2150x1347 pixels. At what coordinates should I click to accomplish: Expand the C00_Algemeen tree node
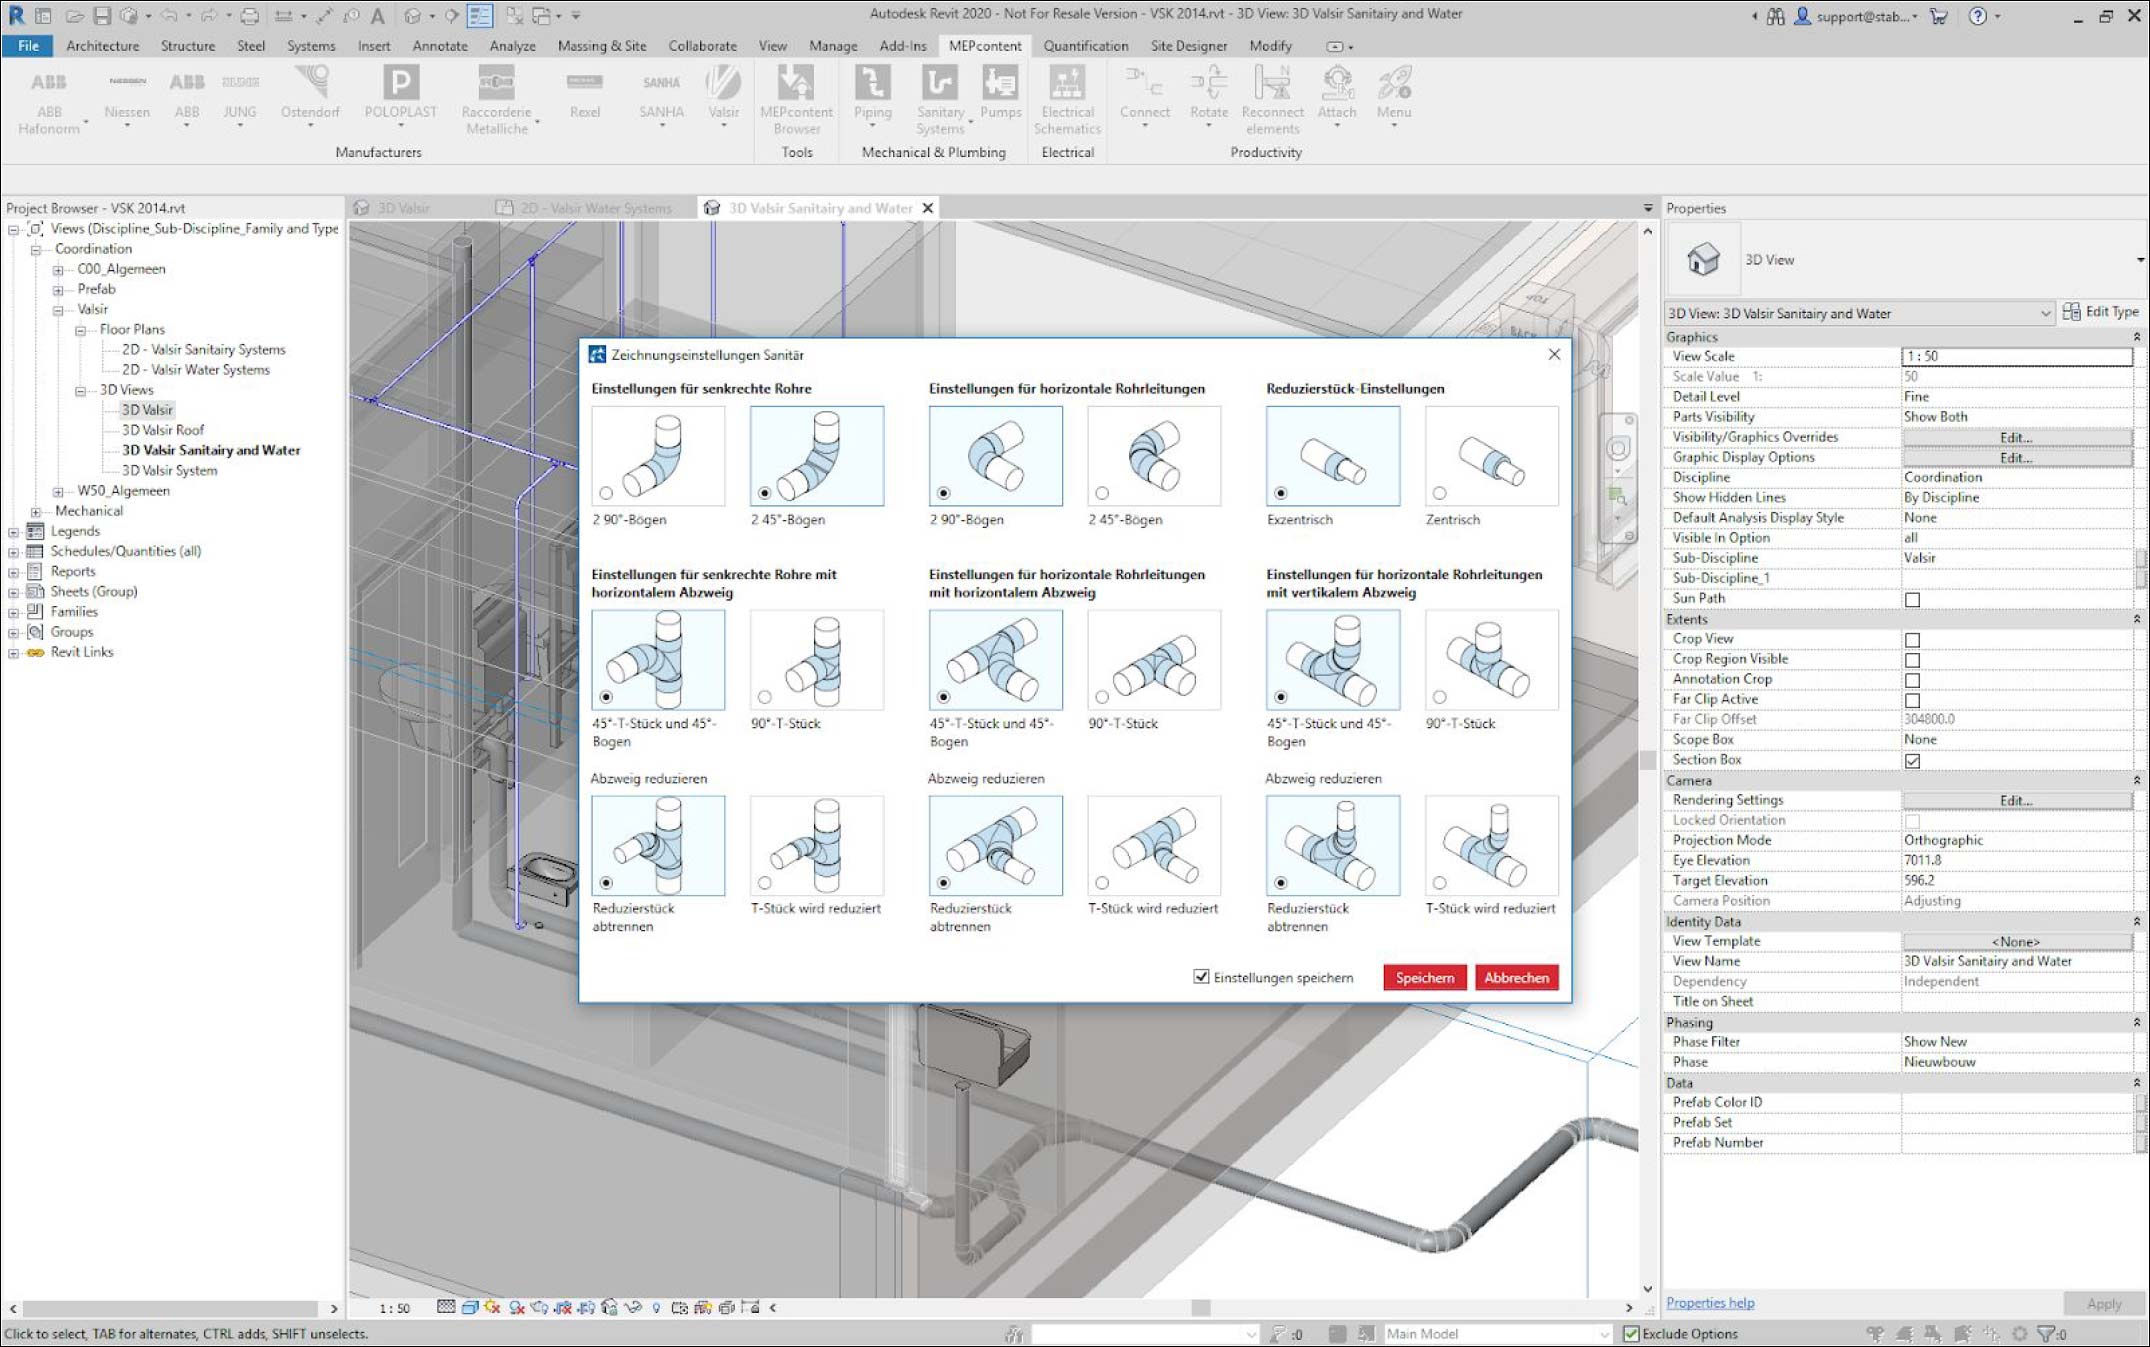click(x=58, y=270)
